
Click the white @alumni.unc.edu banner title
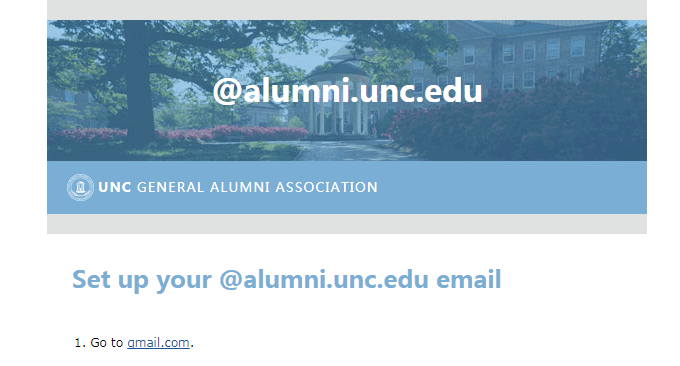click(347, 91)
